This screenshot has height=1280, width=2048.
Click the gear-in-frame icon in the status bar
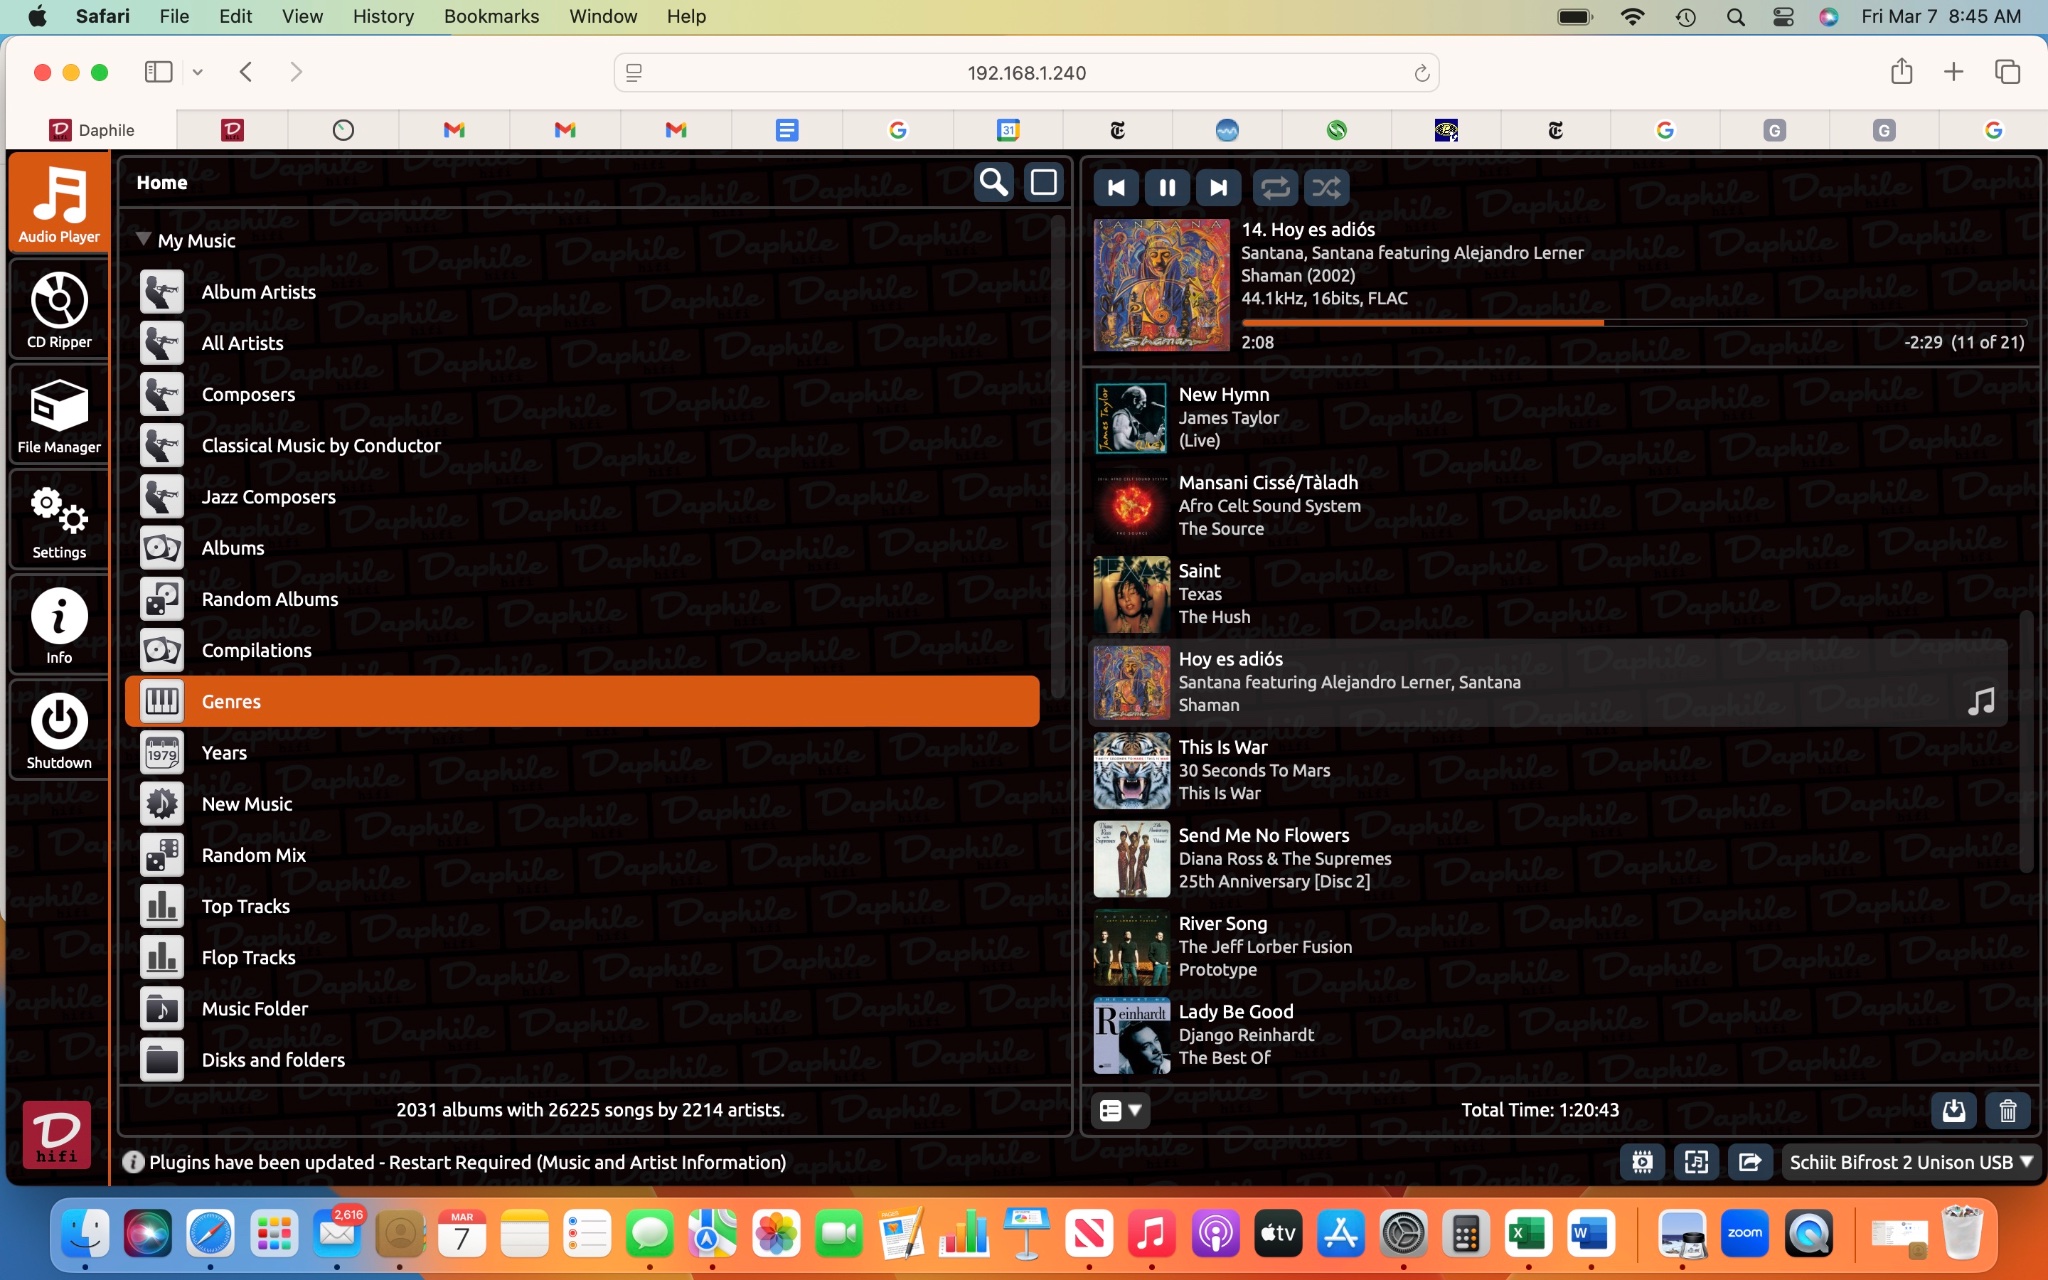(1642, 1162)
